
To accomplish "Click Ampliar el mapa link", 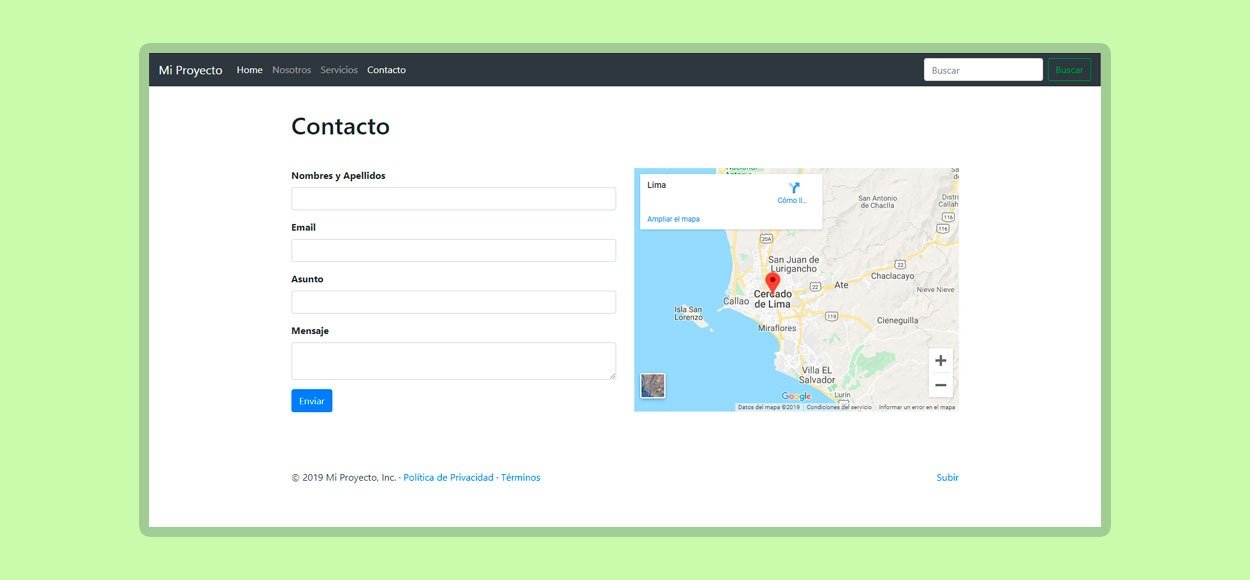I will coord(673,219).
